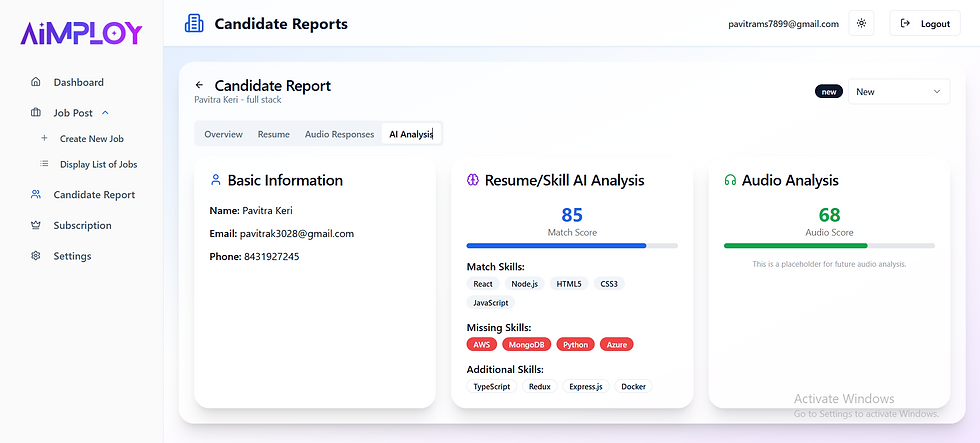The height and width of the screenshot is (443, 980).
Task: Click the Job Post briefcase icon
Action: click(x=36, y=112)
